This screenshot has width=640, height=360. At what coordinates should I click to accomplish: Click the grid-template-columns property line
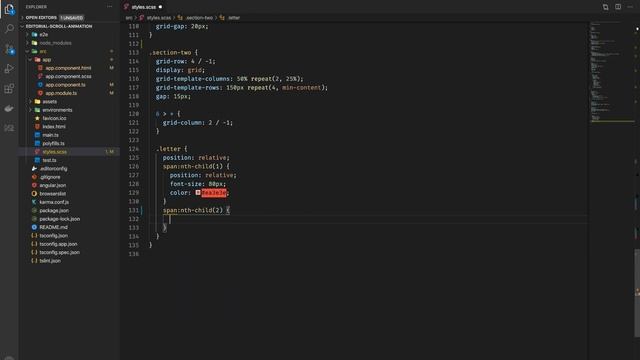coord(229,79)
